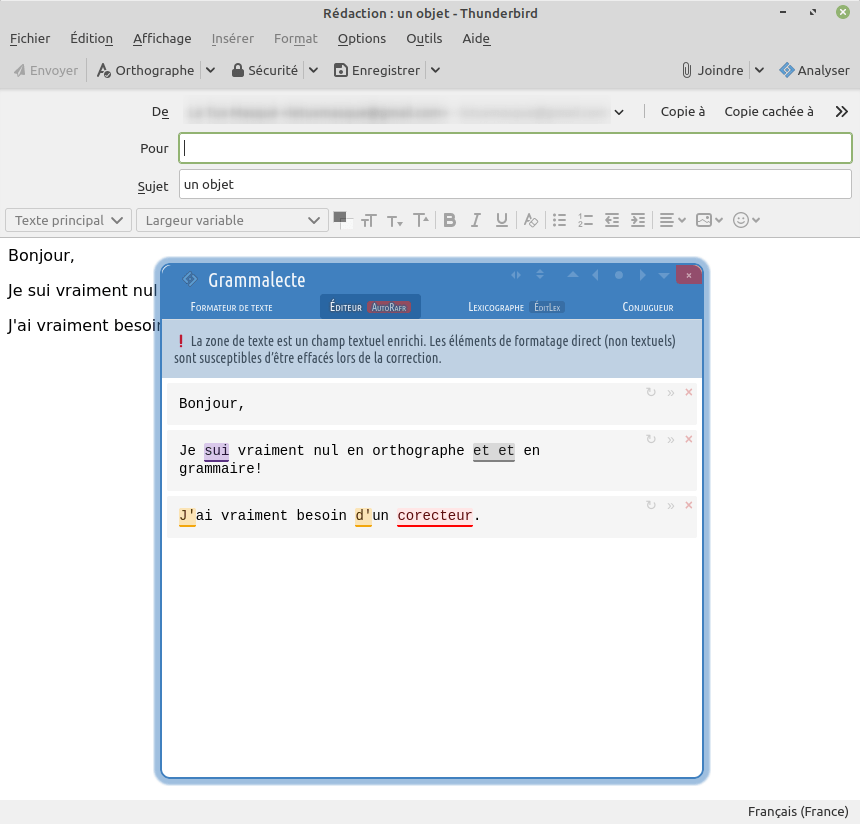The height and width of the screenshot is (824, 860).
Task: Open the emoticon smiley dropdown
Action: pos(746,221)
